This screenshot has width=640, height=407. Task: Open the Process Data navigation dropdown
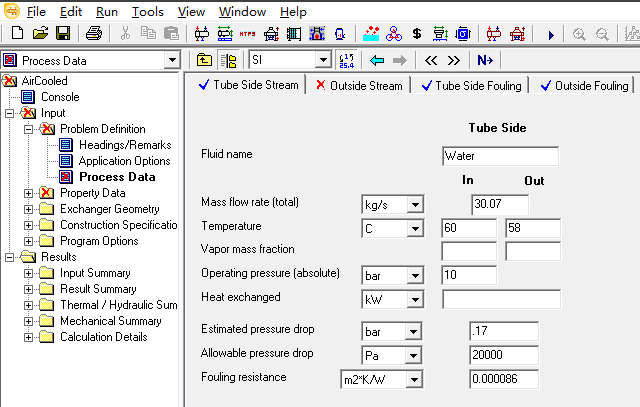172,60
